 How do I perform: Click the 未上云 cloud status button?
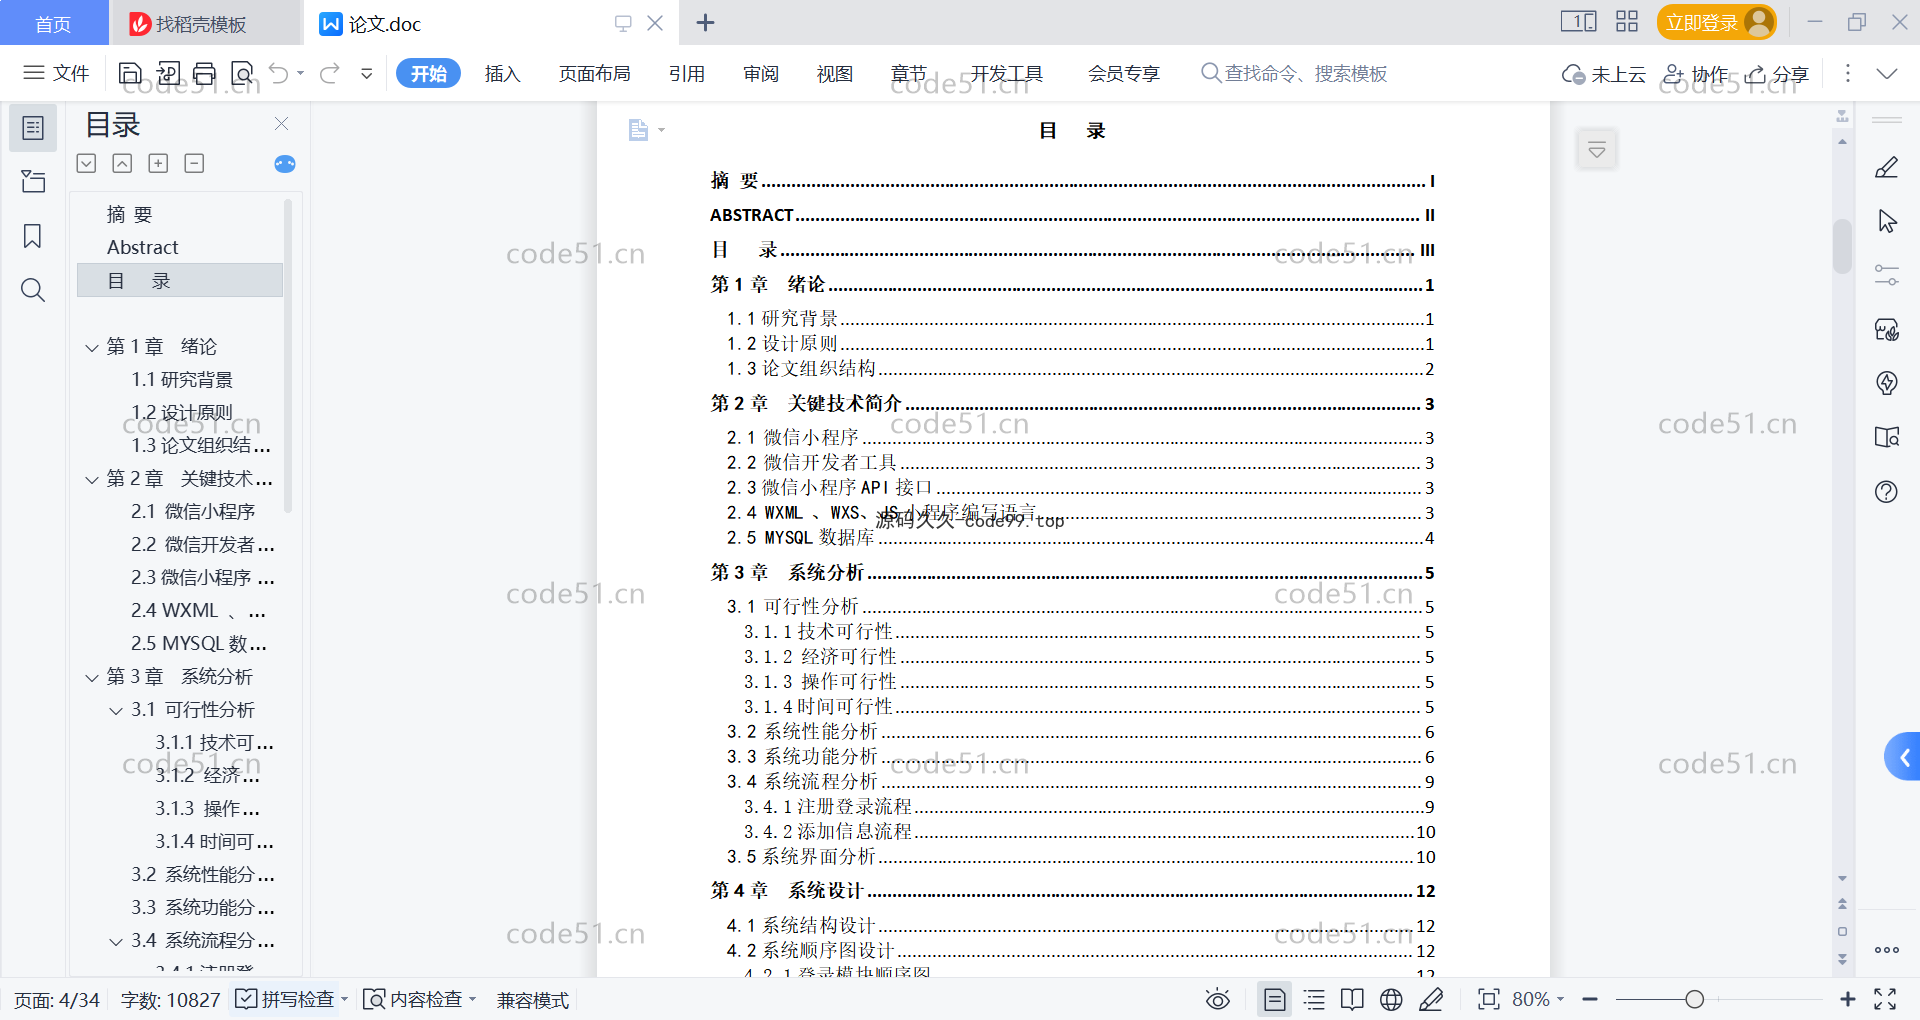(x=1604, y=74)
